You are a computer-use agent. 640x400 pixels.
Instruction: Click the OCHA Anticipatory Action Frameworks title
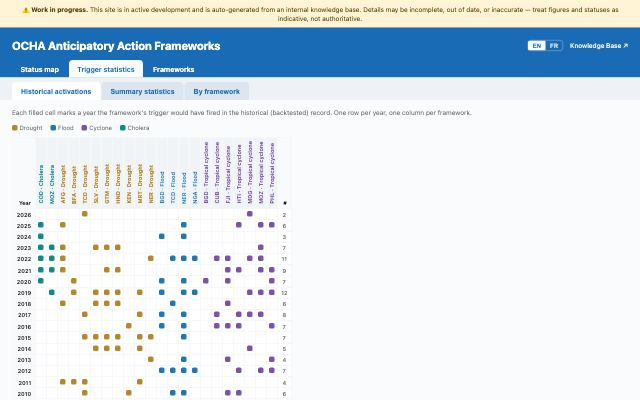point(116,46)
